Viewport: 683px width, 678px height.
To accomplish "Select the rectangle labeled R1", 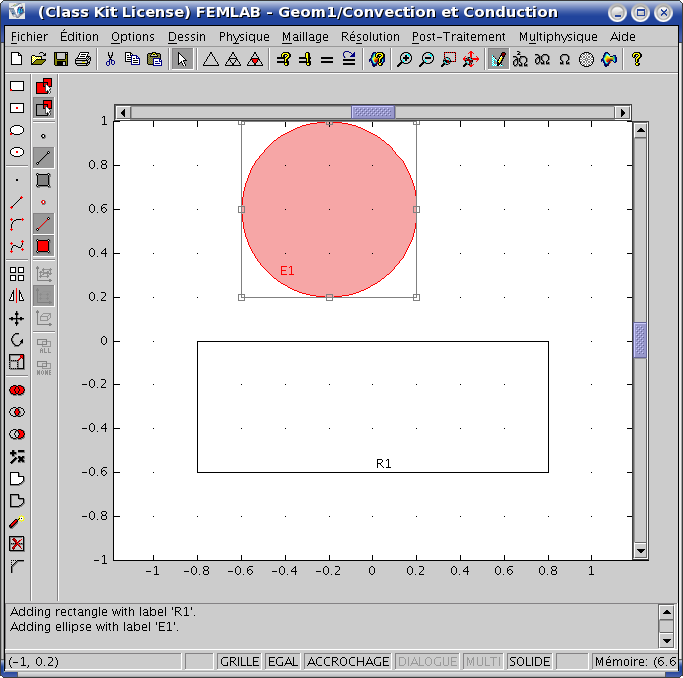I will tap(372, 471).
